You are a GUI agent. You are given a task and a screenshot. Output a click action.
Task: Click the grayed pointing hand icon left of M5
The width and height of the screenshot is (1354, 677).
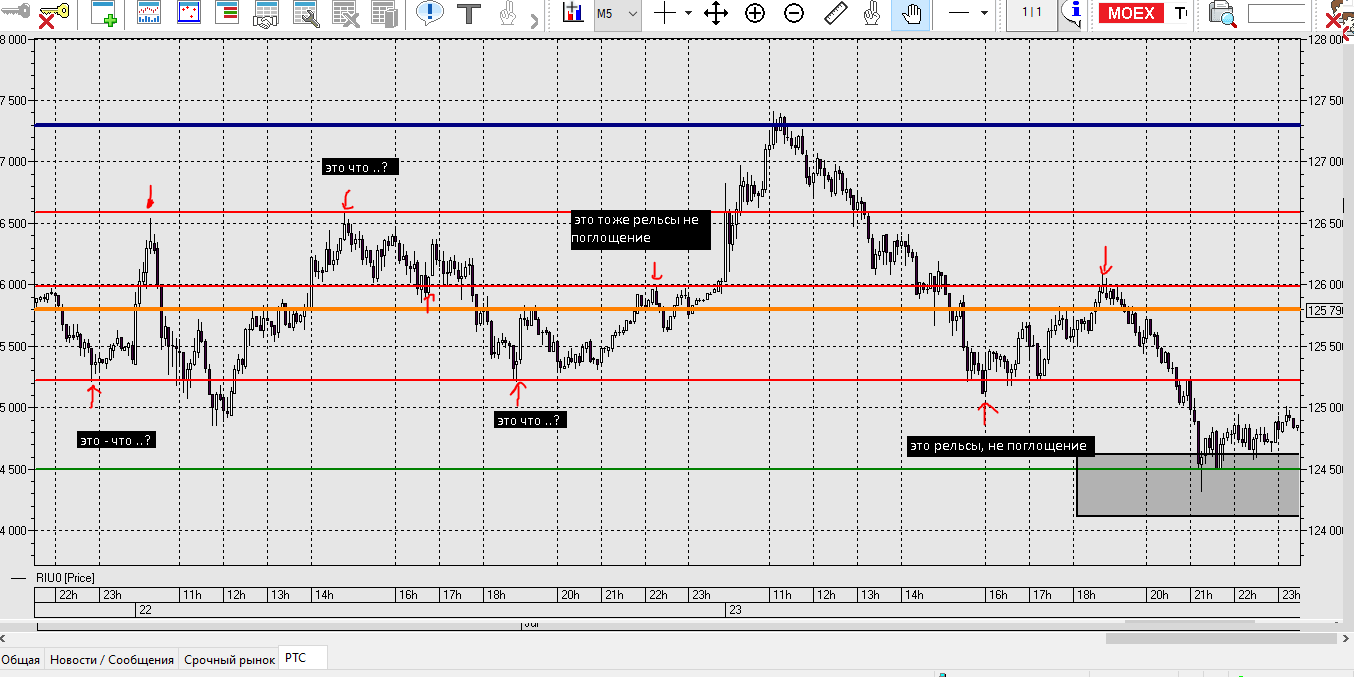[507, 14]
